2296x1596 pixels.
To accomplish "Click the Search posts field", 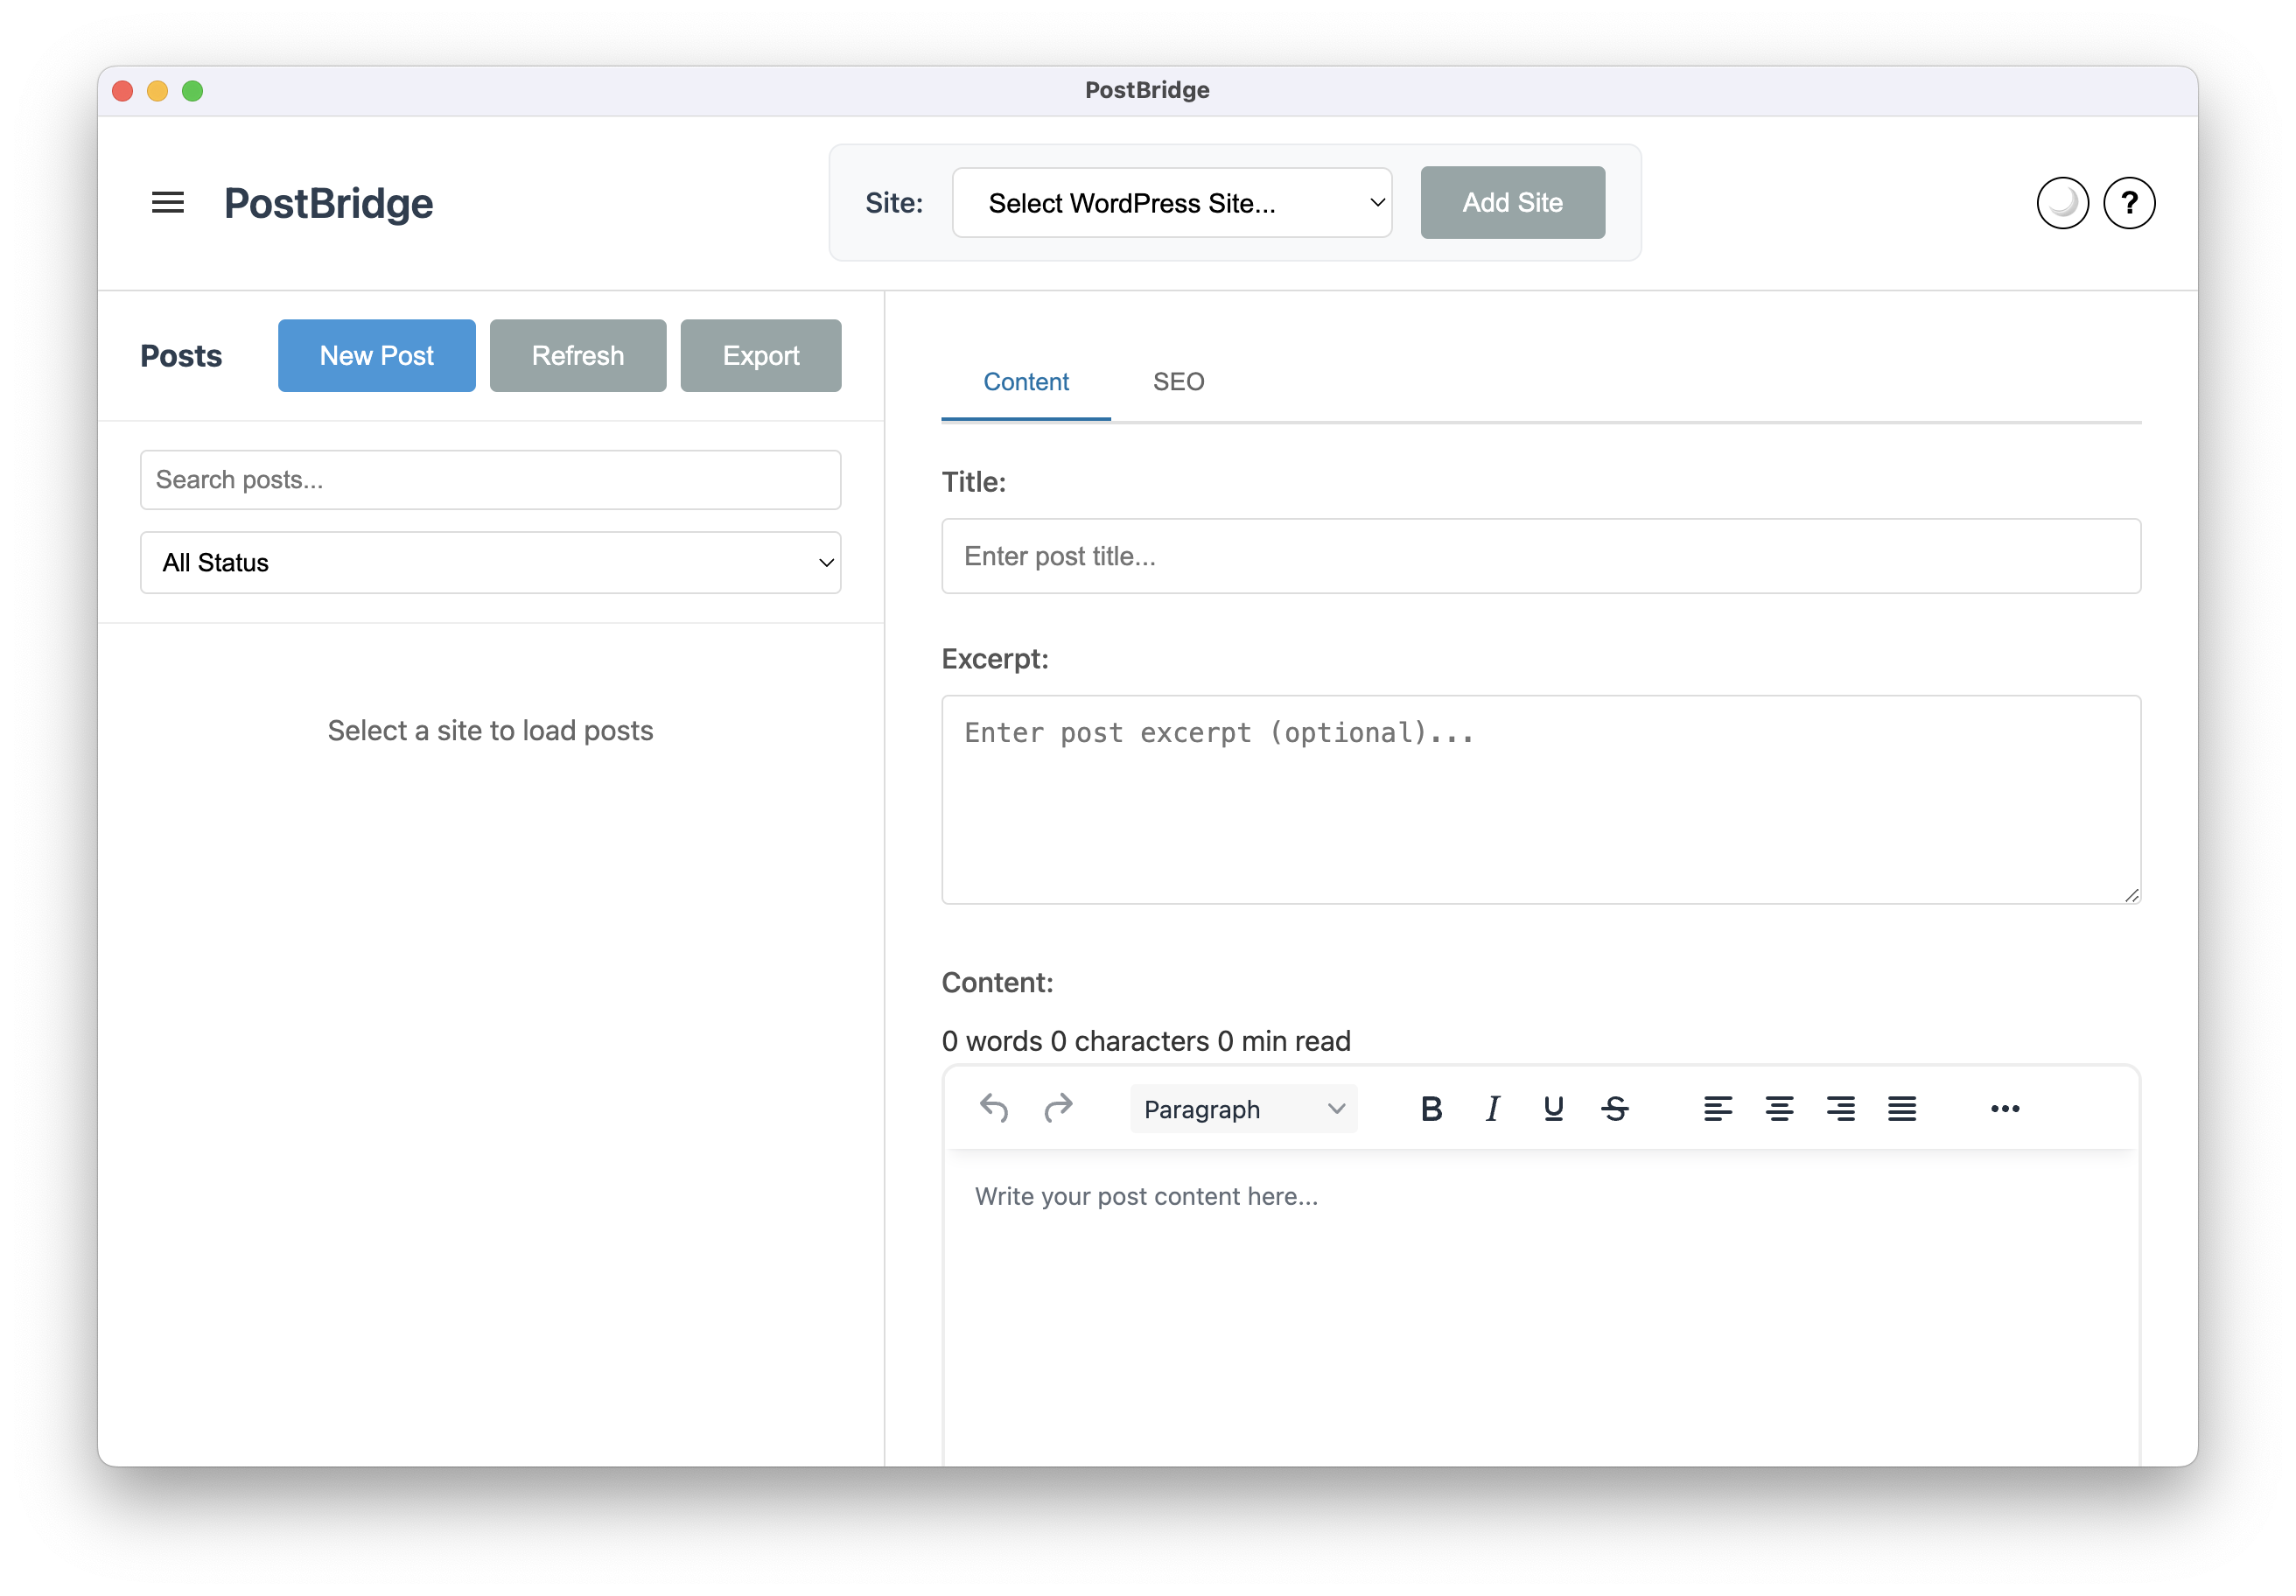I will (x=490, y=480).
